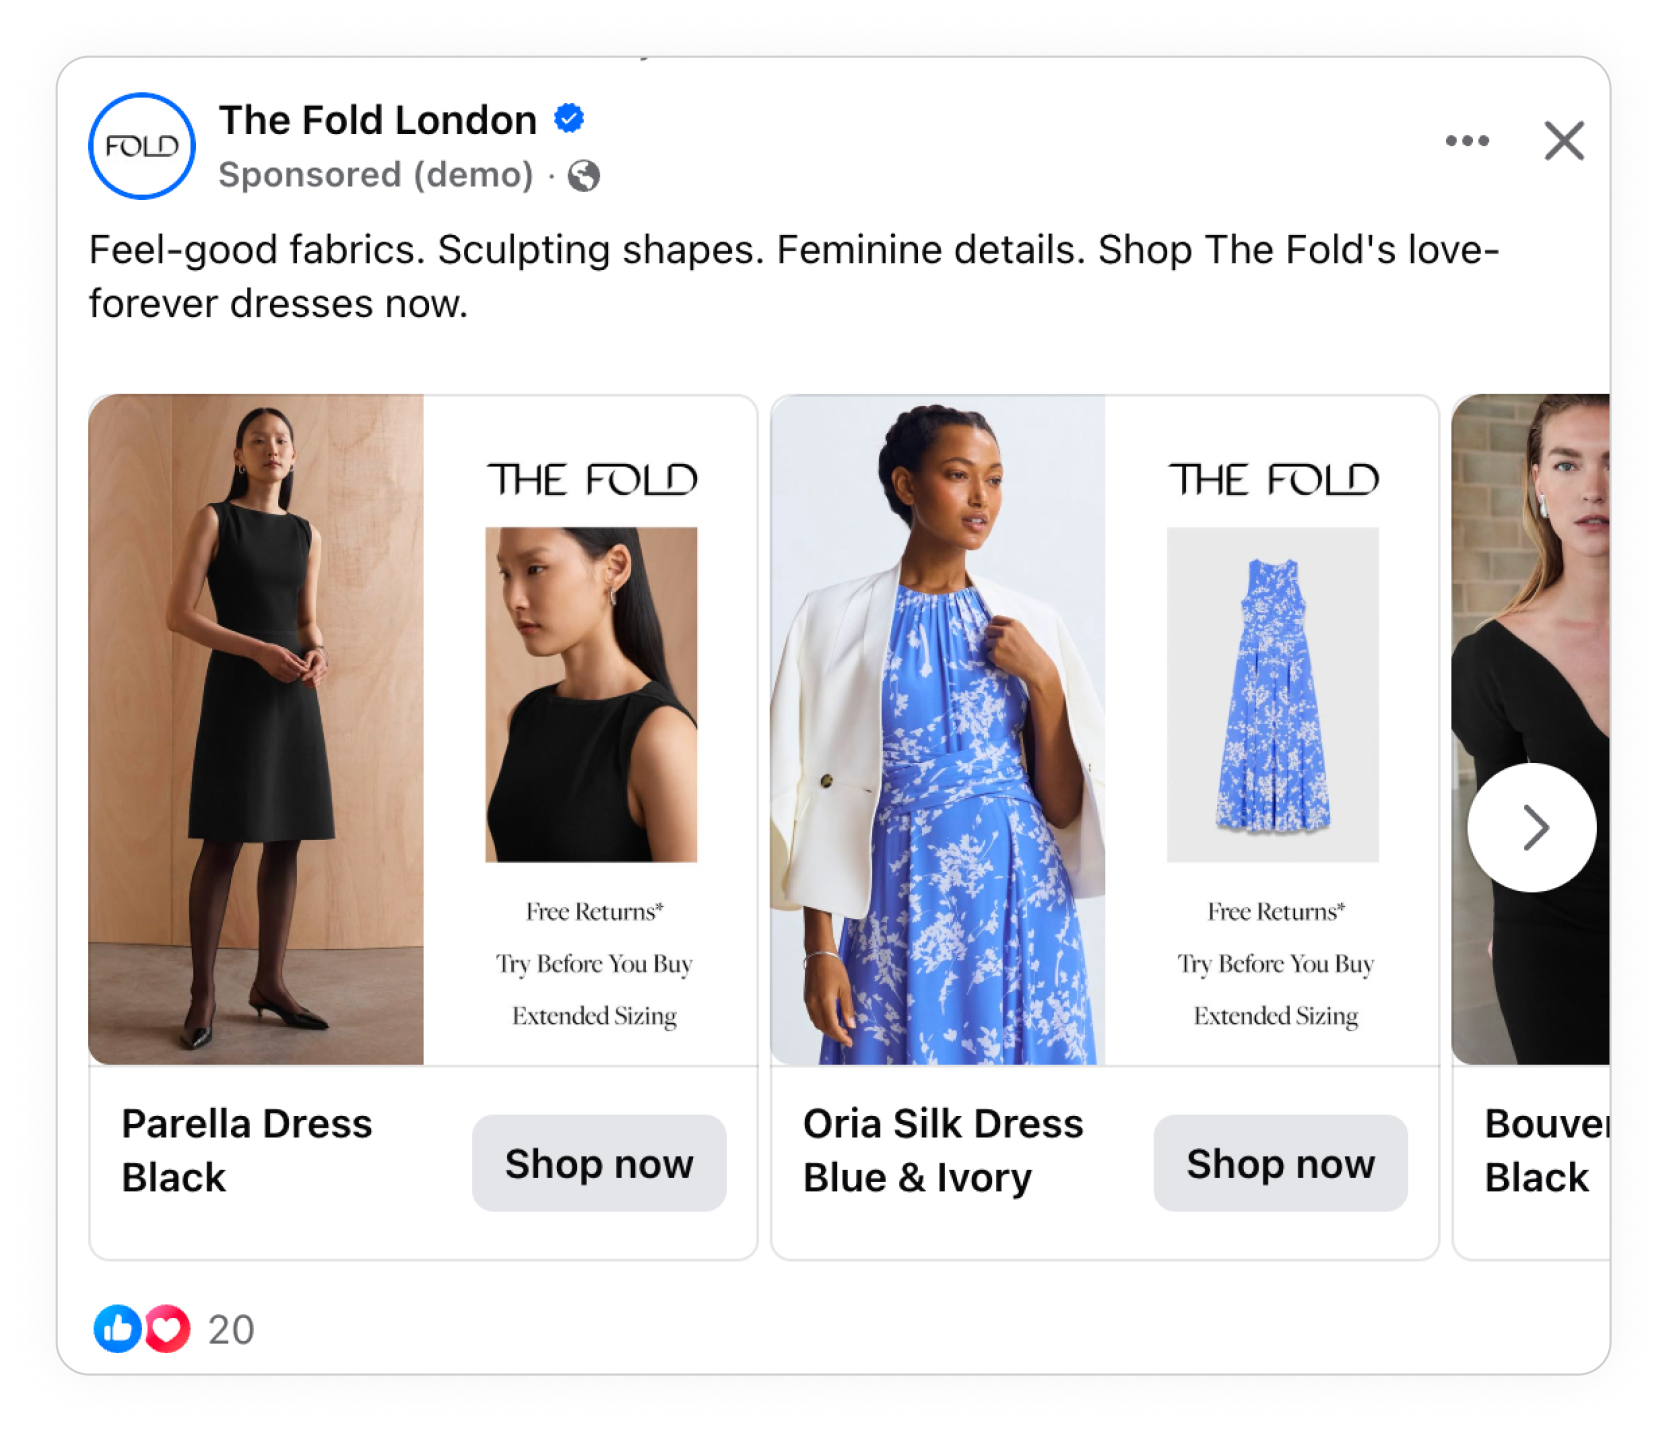Shop now for Oria Silk Dress
The image size is (1668, 1432).
(x=1280, y=1163)
